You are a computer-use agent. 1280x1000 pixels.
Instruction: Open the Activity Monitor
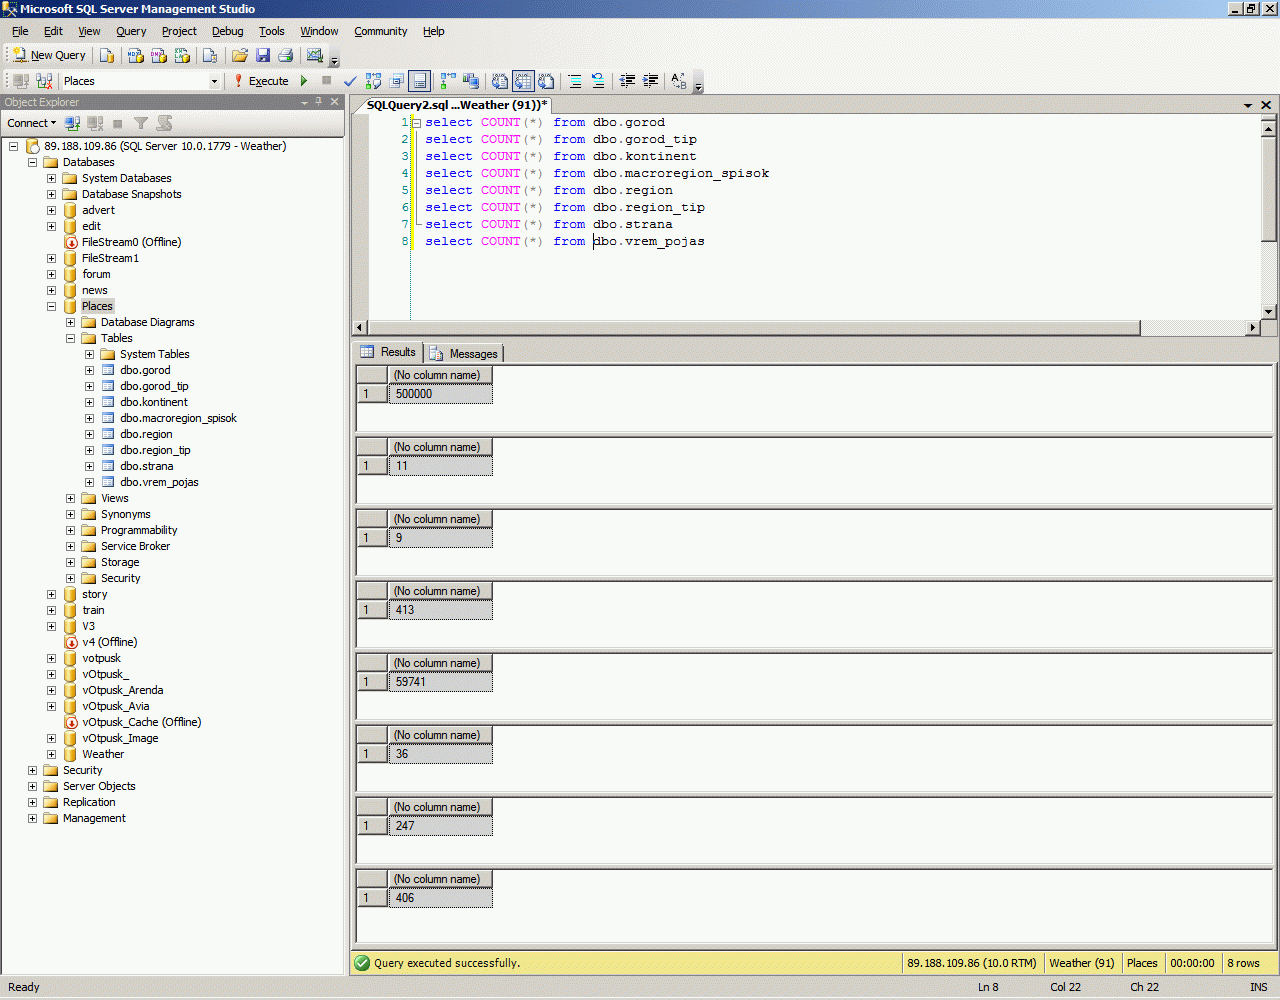[x=315, y=56]
